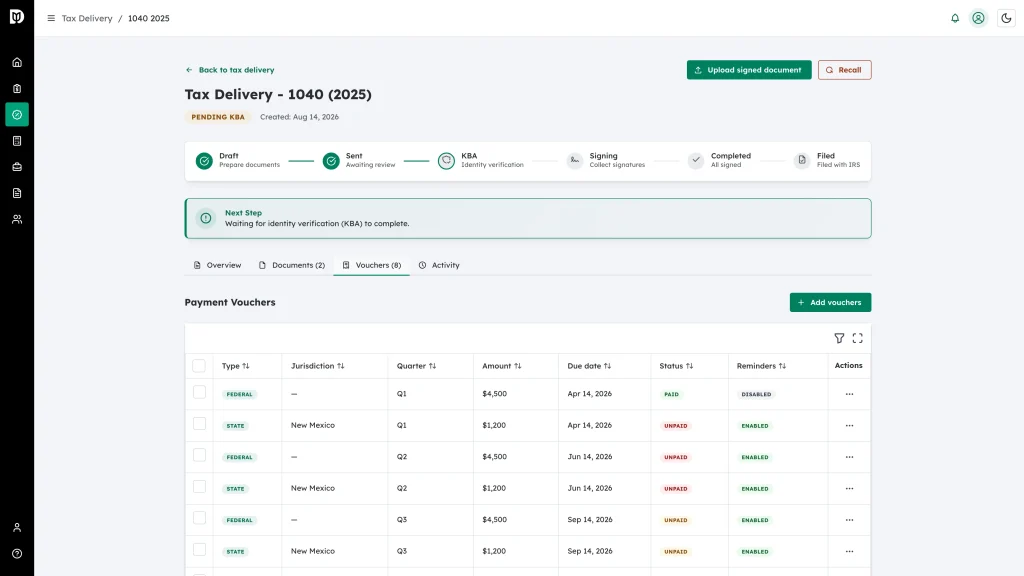
Task: Open actions menu for State Q1 row
Action: tap(849, 426)
